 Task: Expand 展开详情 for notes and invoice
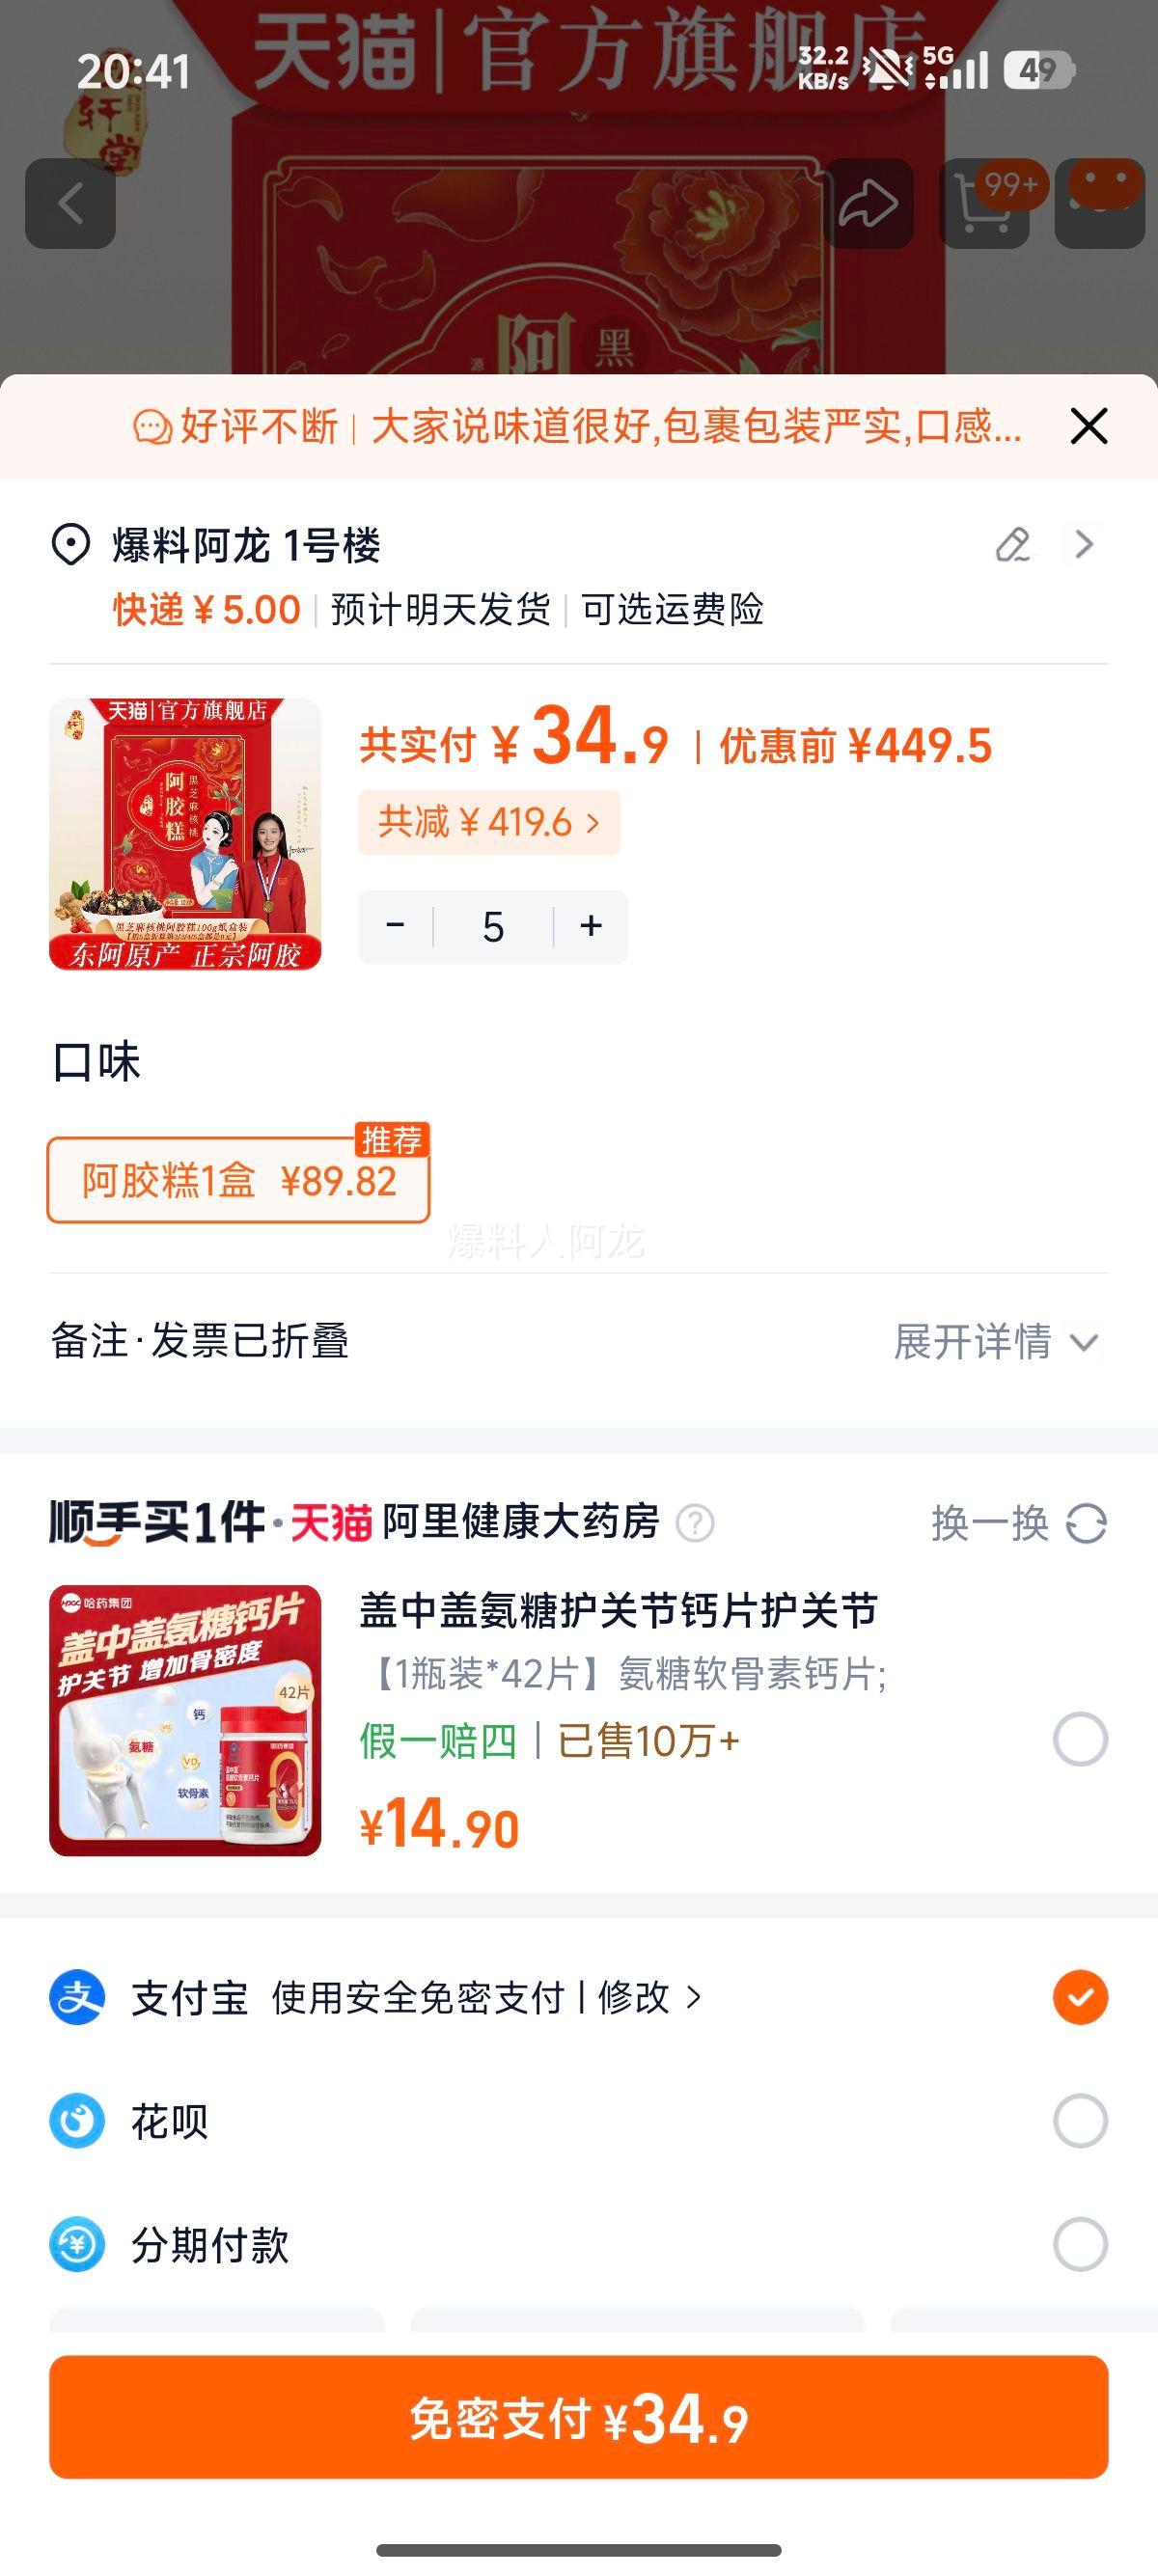click(996, 1342)
